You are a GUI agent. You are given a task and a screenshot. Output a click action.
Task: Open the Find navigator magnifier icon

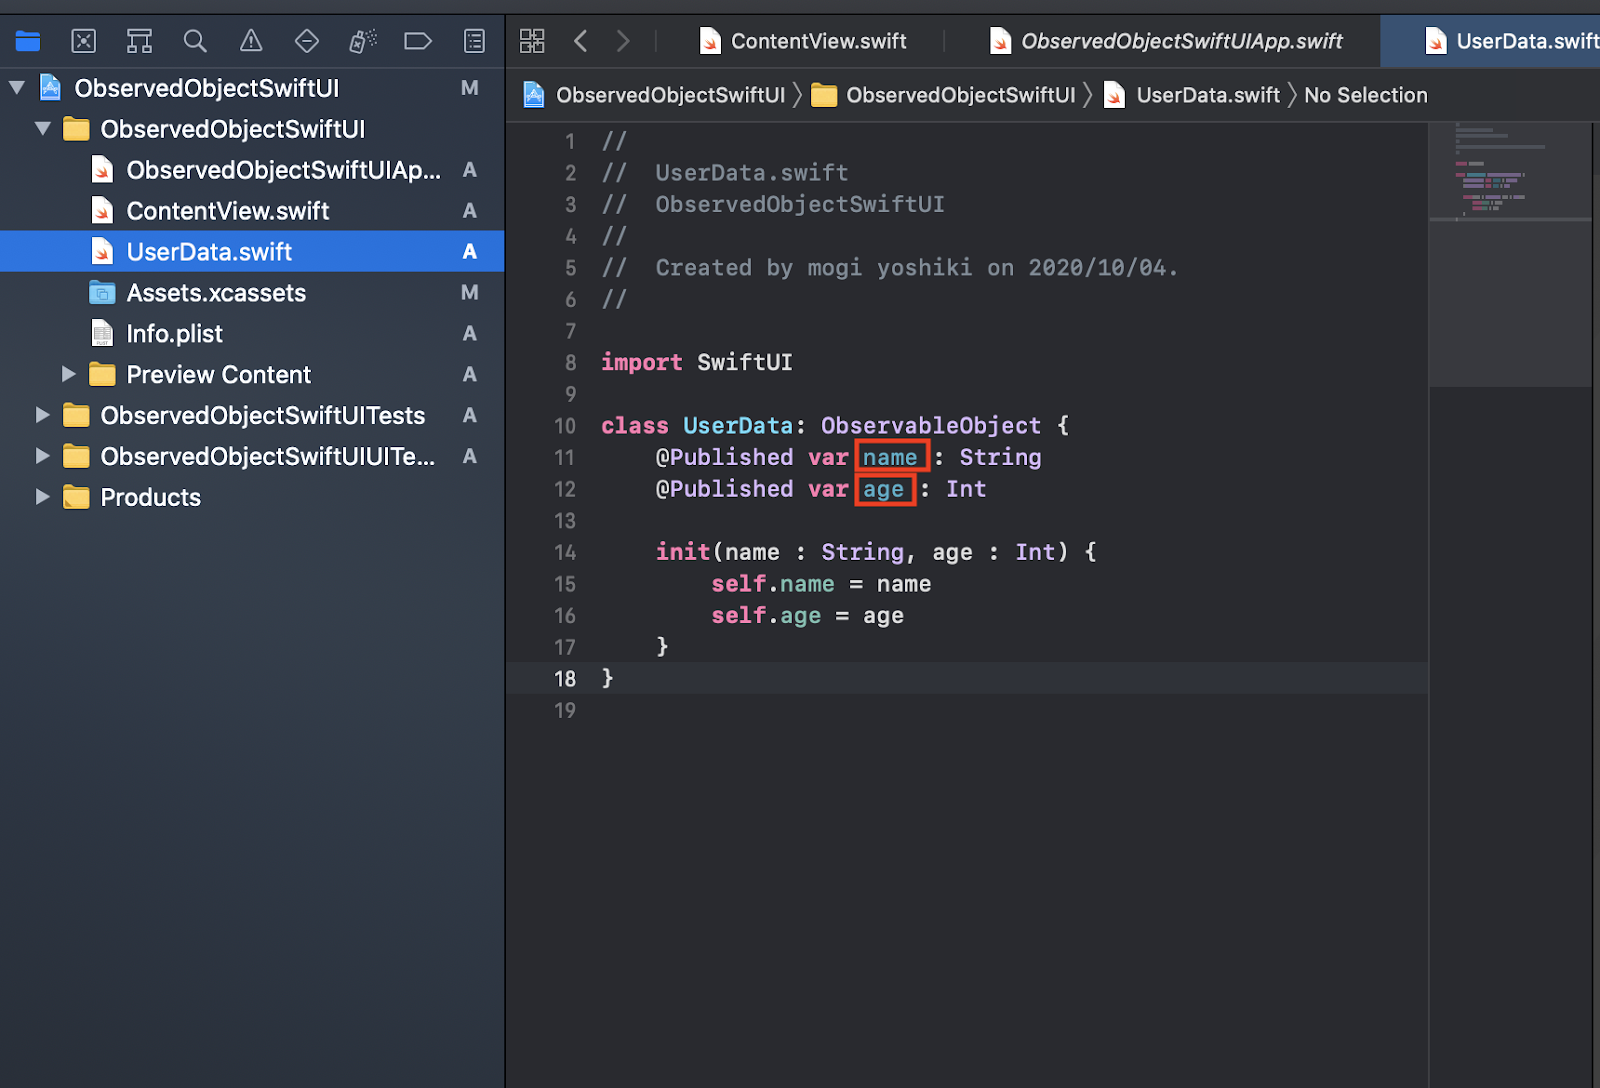pyautogui.click(x=195, y=41)
